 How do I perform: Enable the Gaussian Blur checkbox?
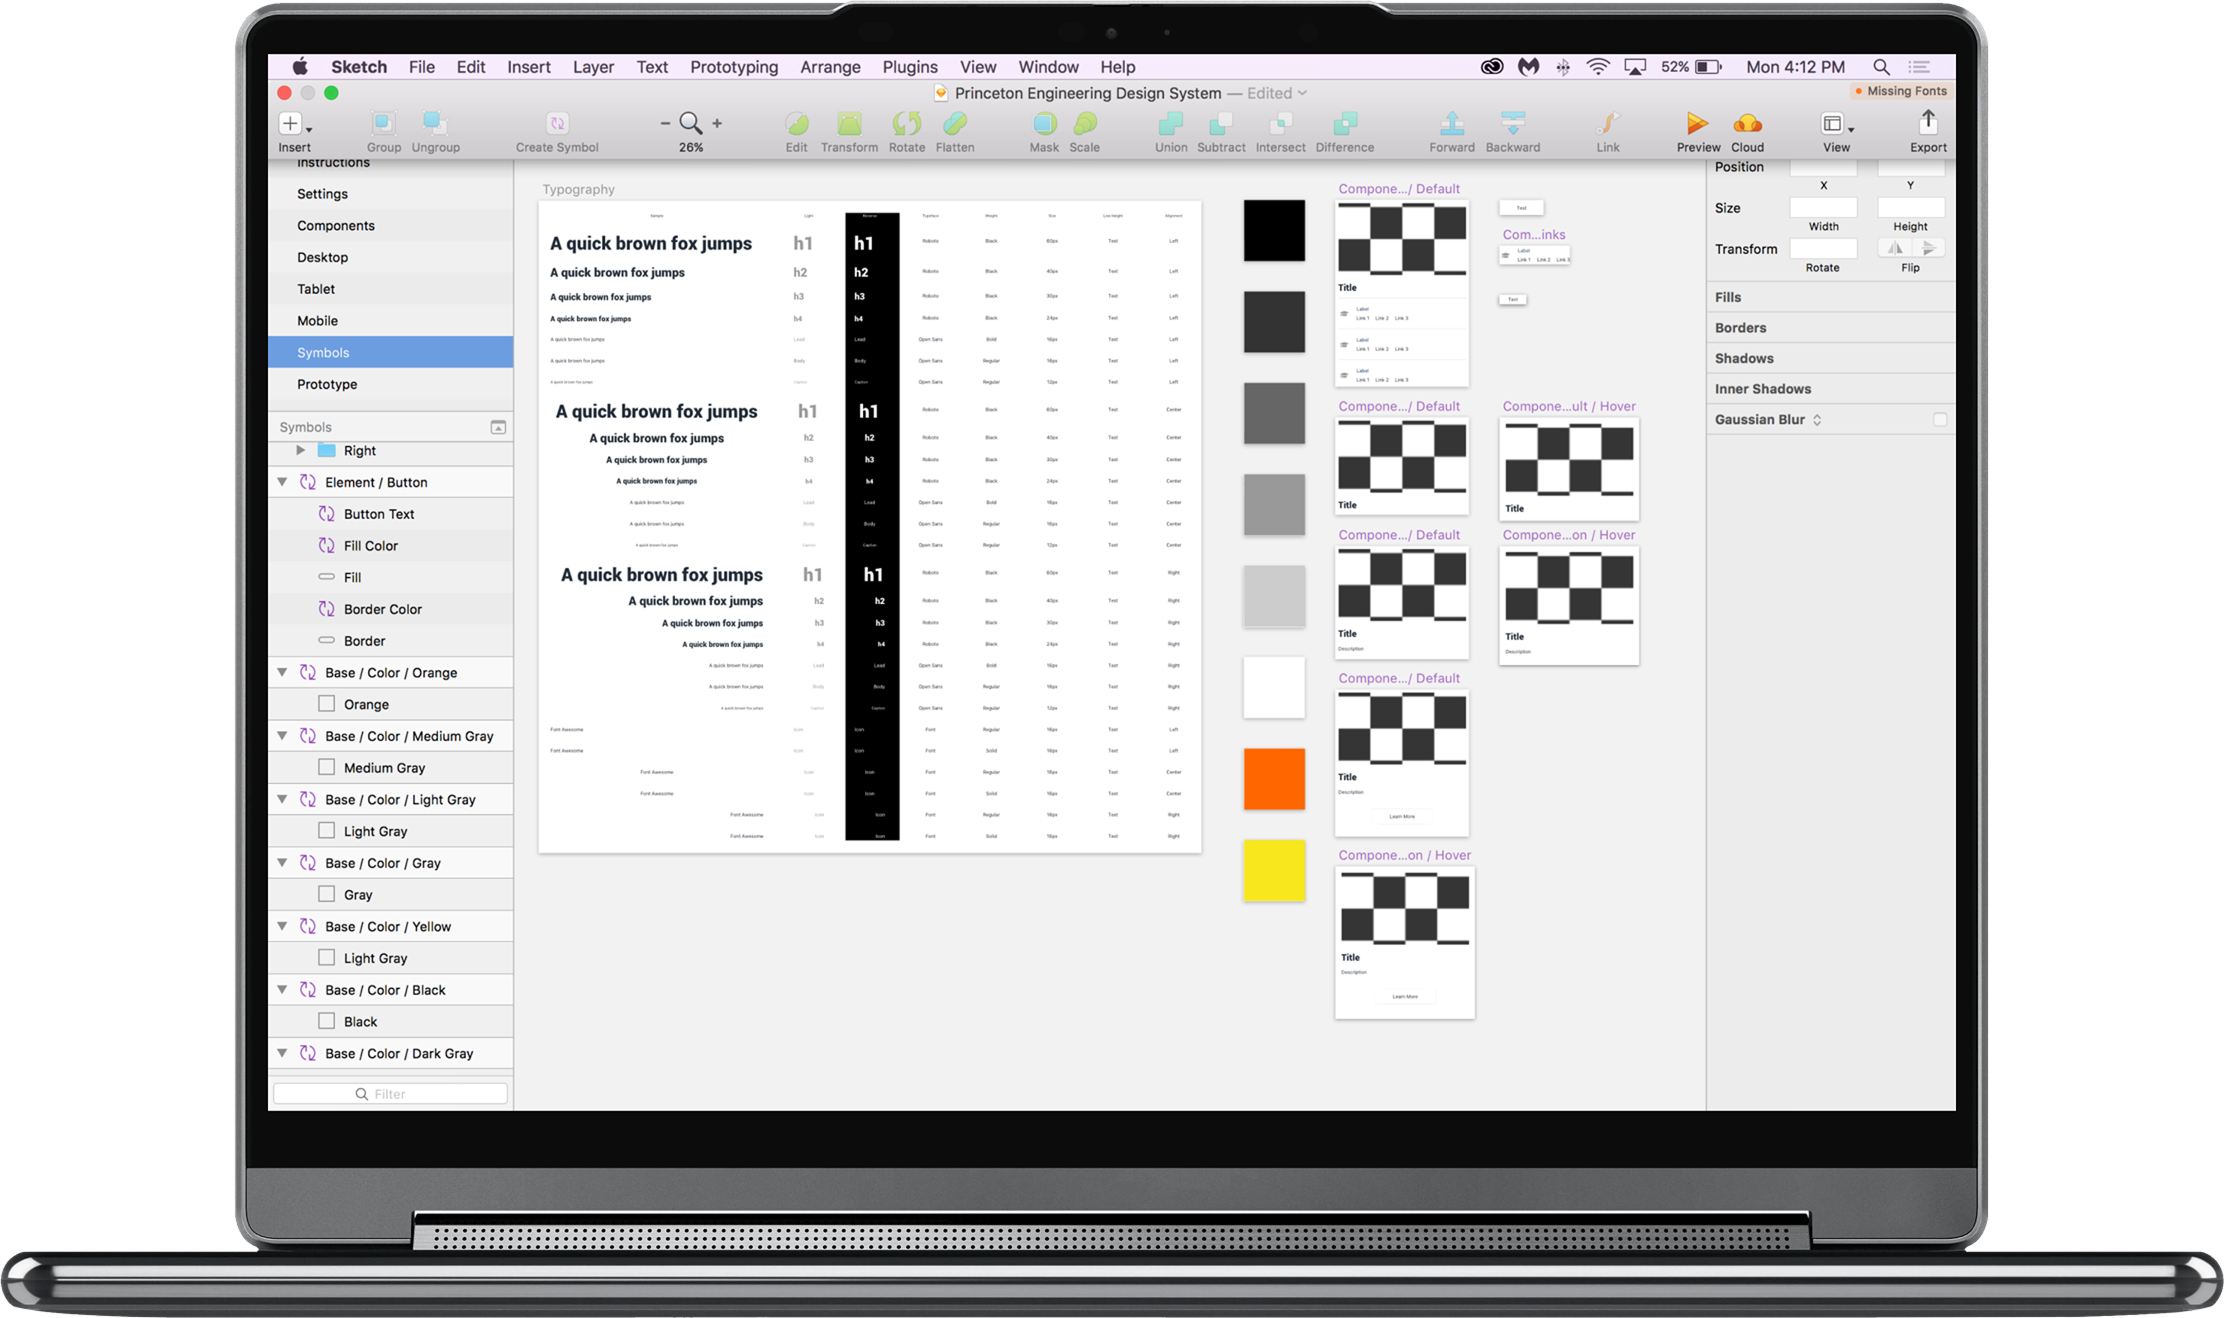point(1940,420)
